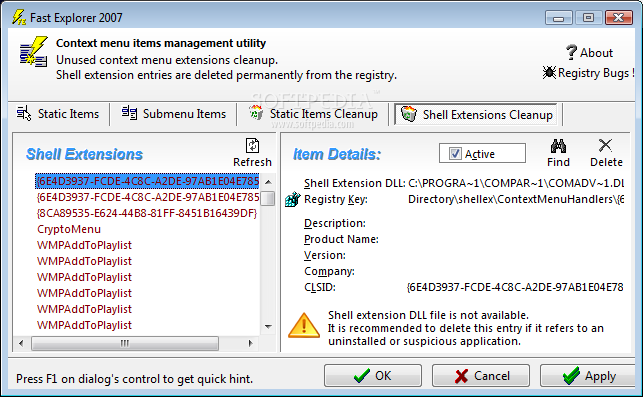
Task: Confirm with the OK button
Action: [373, 376]
